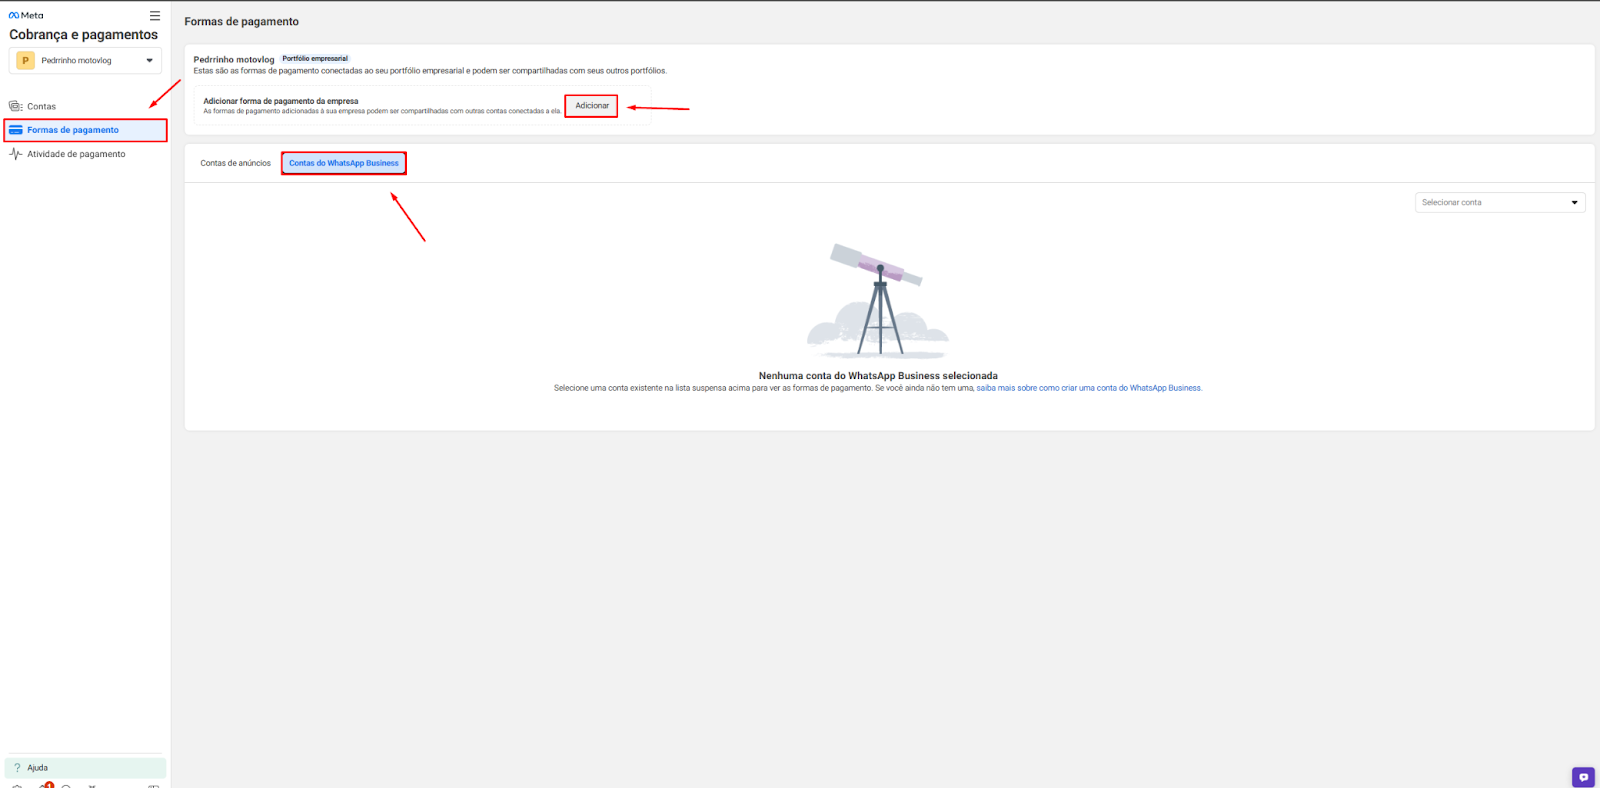Click the pulse icon for Atividade de pagamento
Viewport: 1600px width, 788px height.
pyautogui.click(x=15, y=154)
